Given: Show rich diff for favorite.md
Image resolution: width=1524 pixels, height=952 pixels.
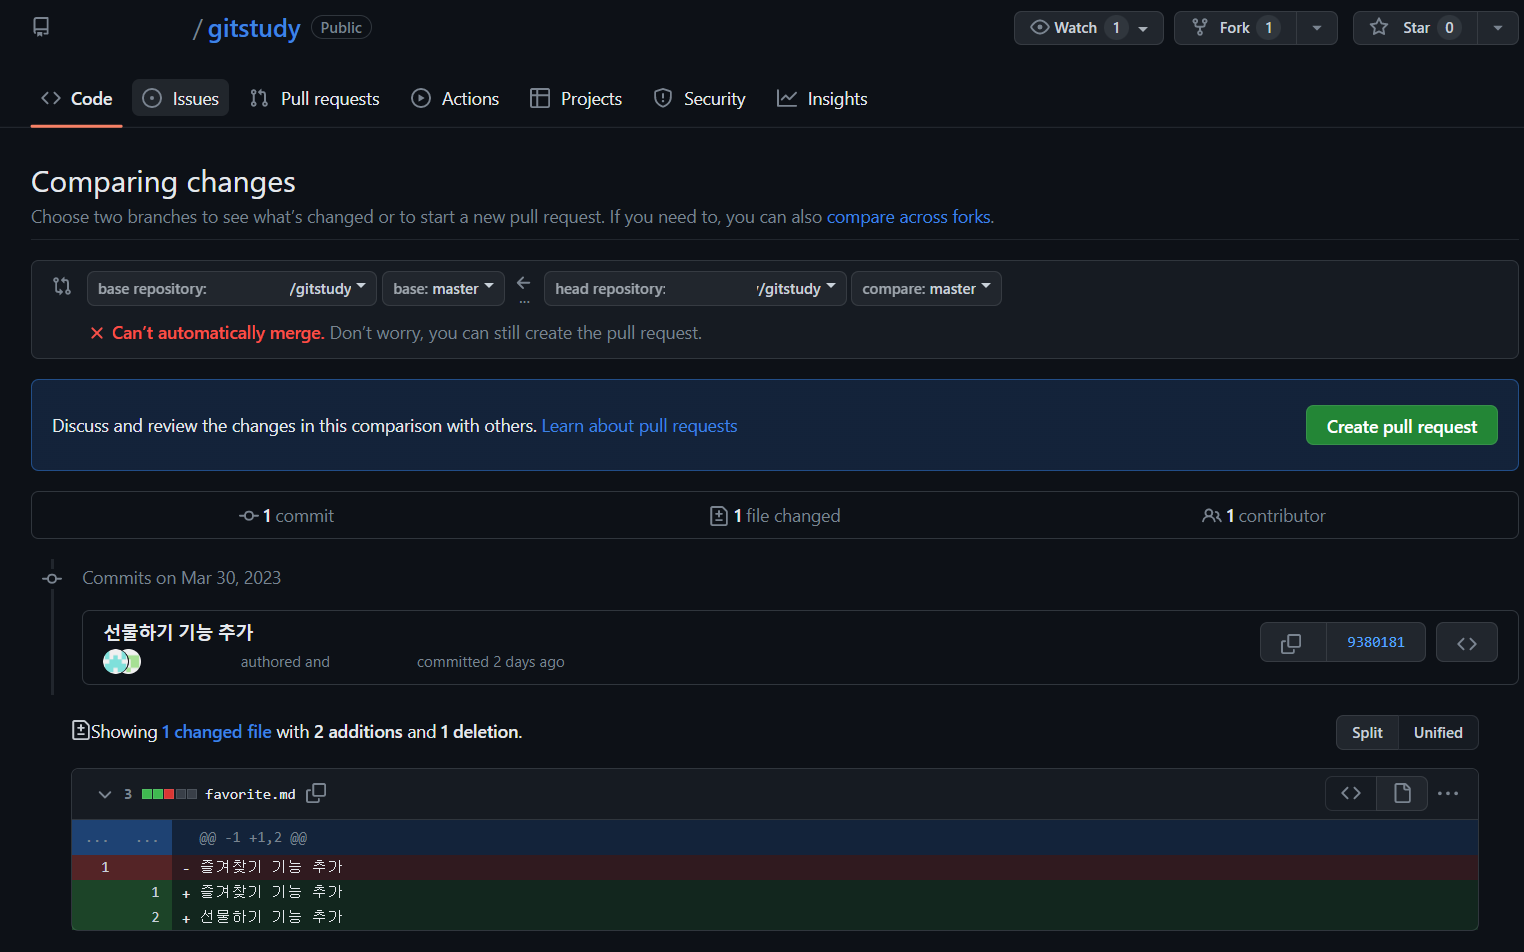Looking at the screenshot, I should 1402,793.
